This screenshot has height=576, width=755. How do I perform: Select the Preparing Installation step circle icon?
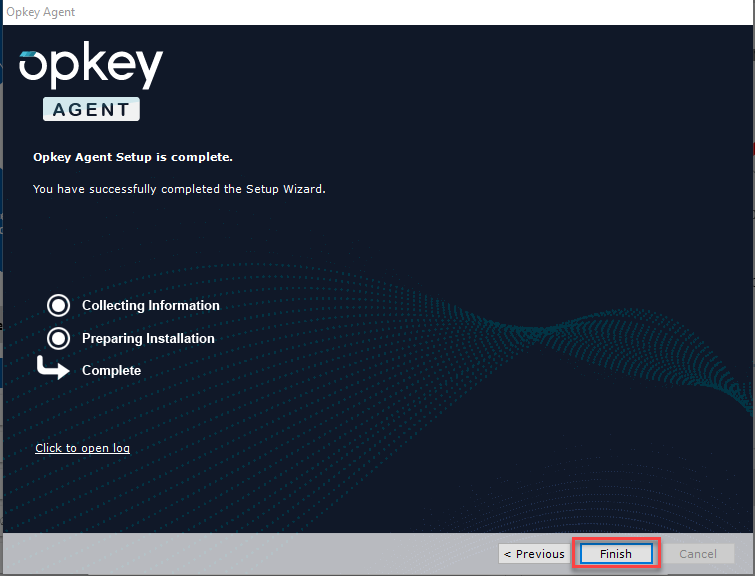click(x=58, y=338)
